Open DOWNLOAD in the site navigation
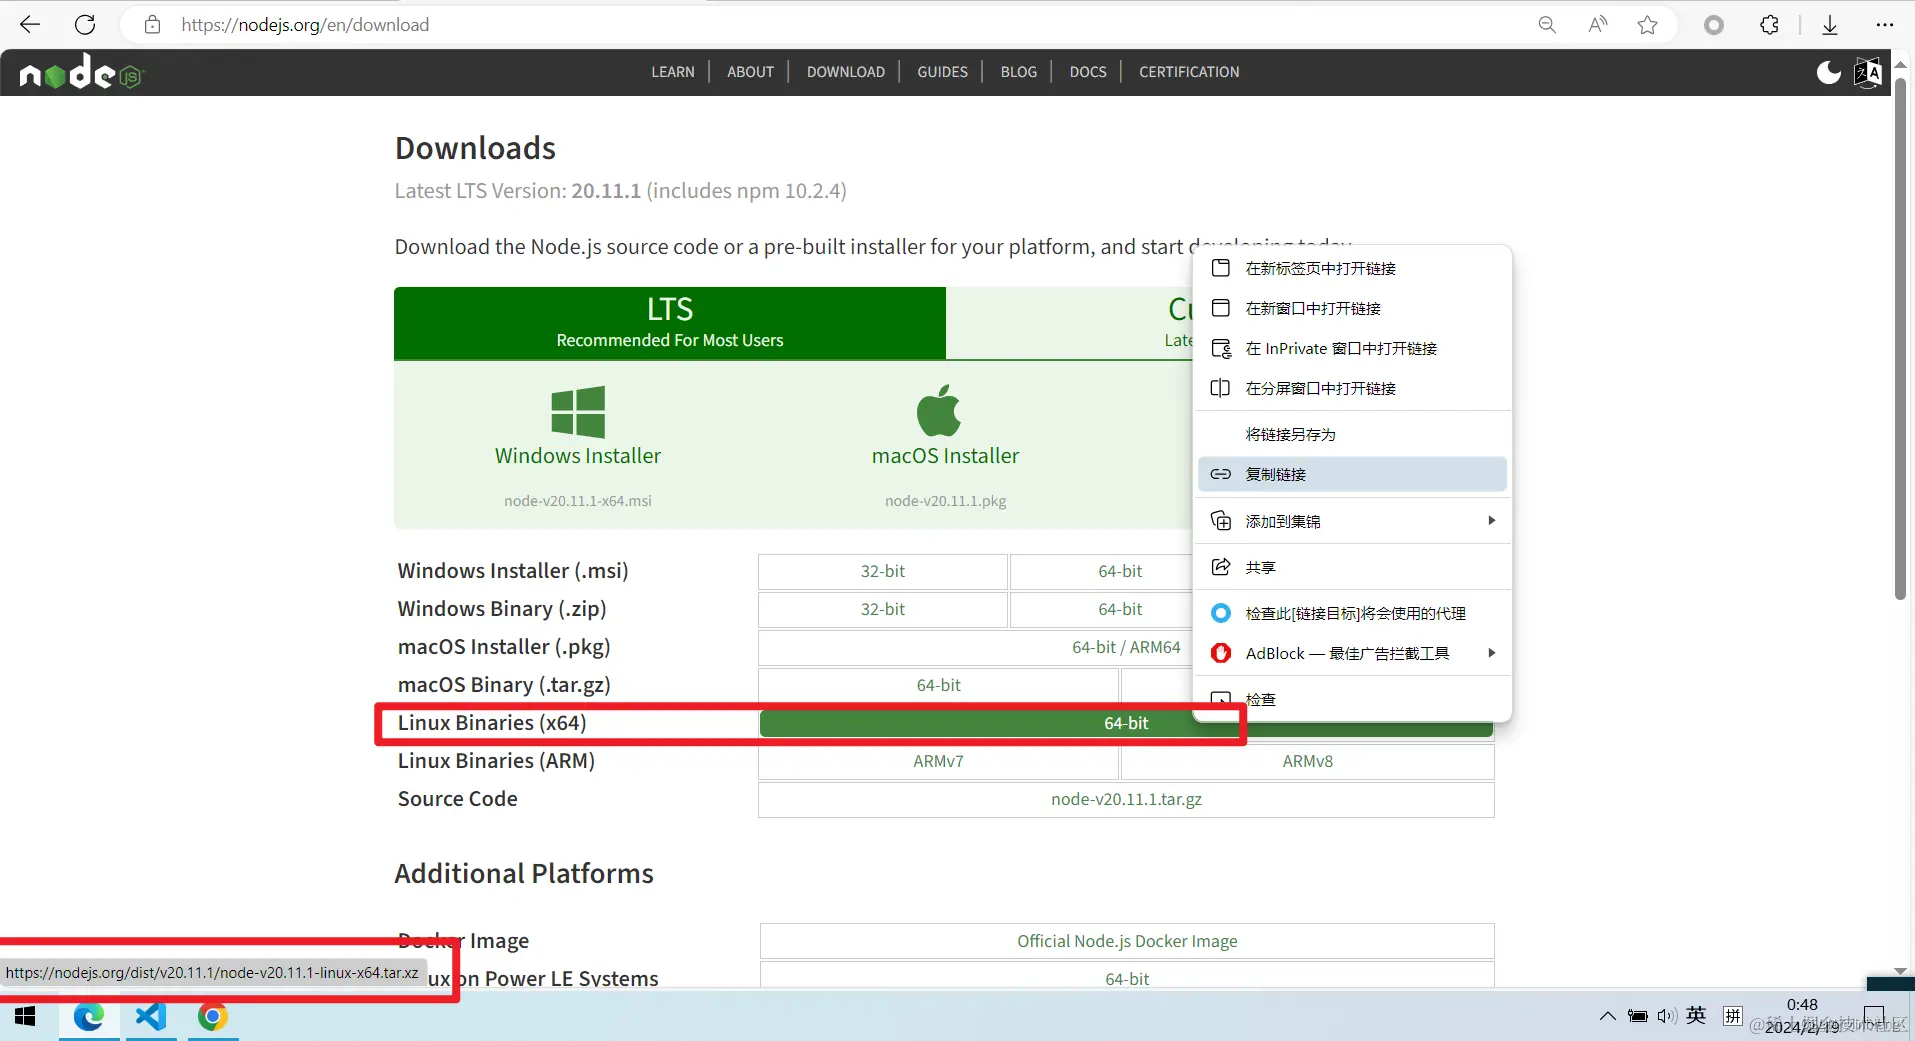 click(846, 72)
